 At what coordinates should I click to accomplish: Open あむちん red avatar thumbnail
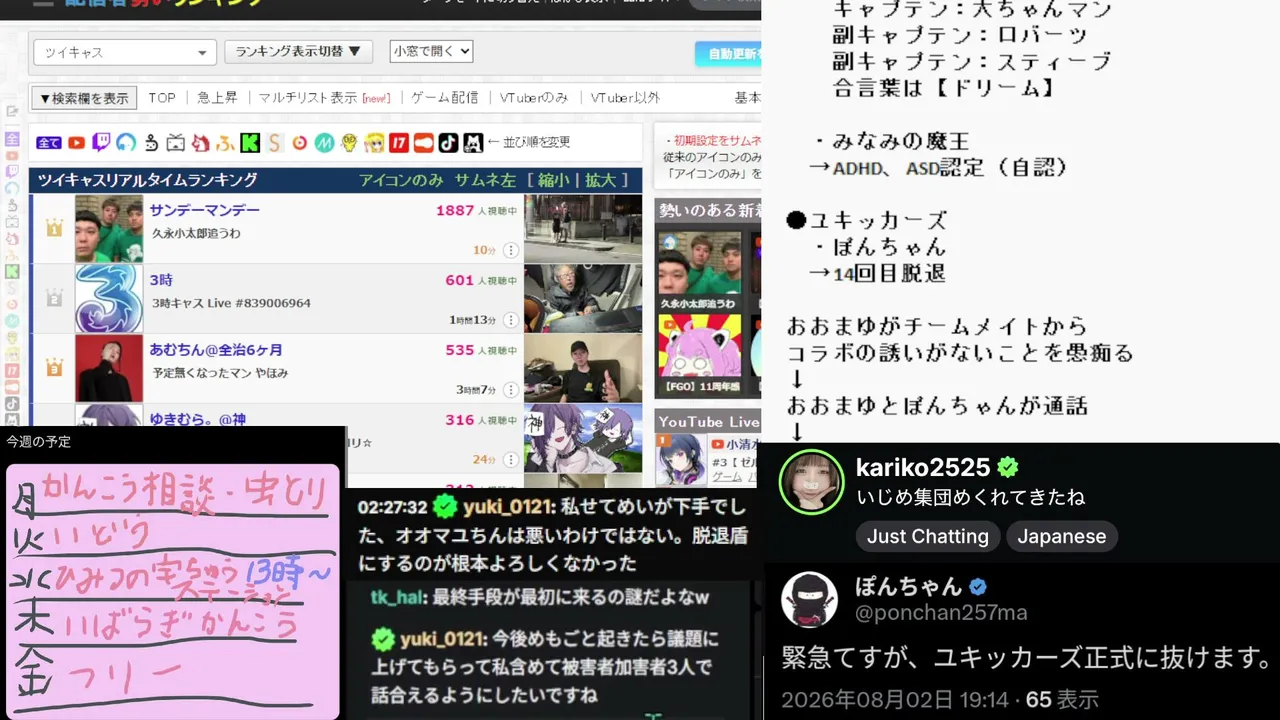pos(109,368)
